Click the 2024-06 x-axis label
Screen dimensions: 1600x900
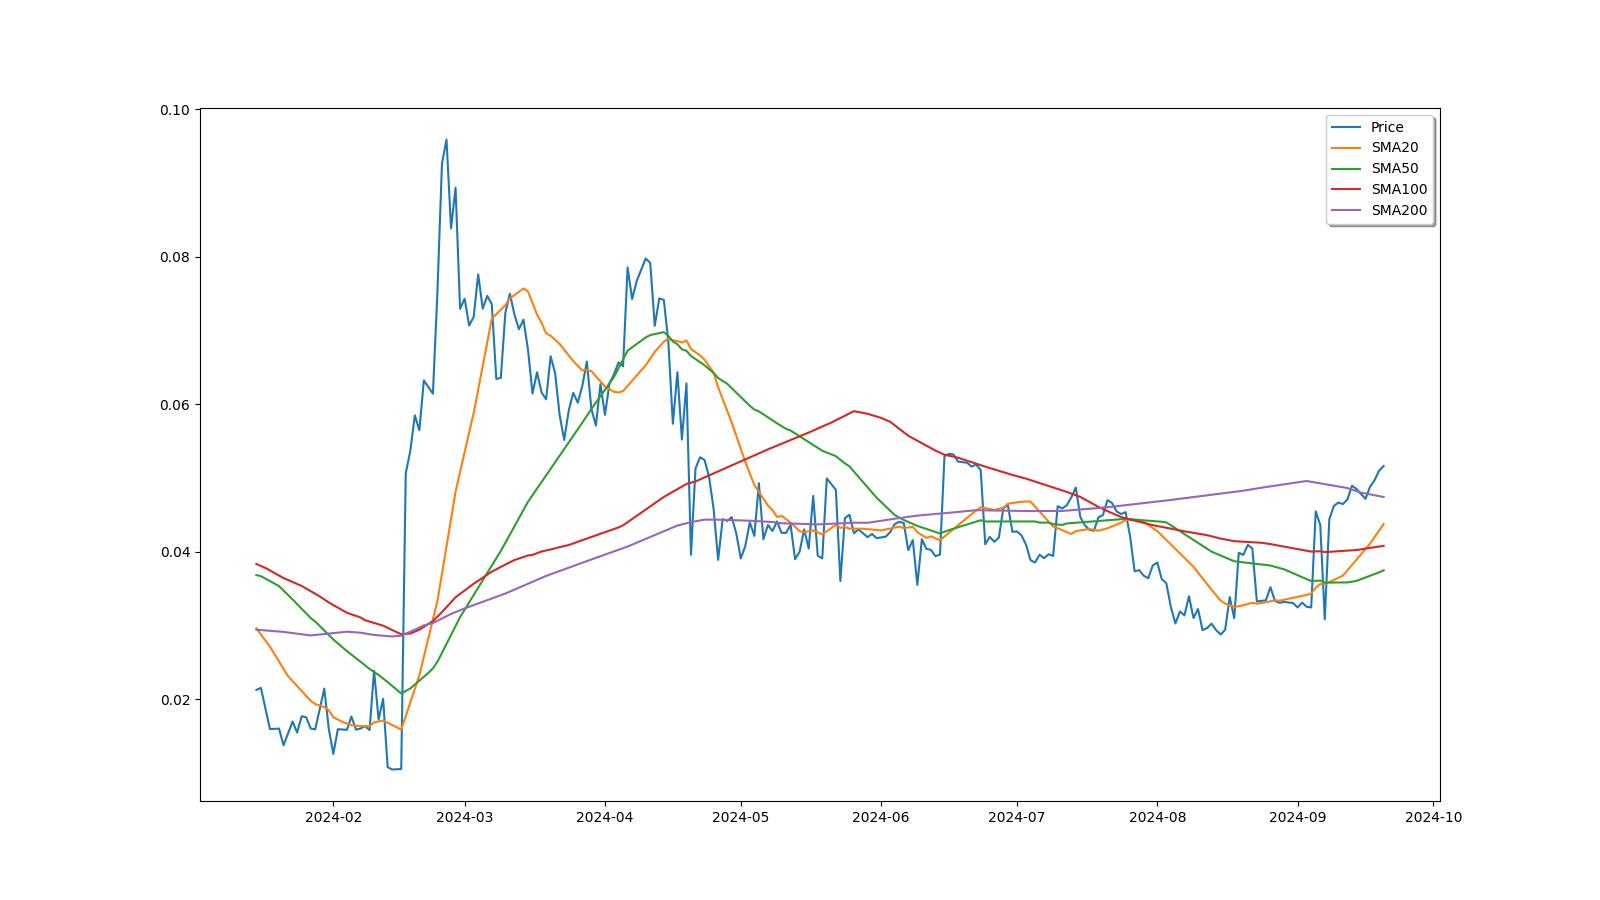pos(881,817)
